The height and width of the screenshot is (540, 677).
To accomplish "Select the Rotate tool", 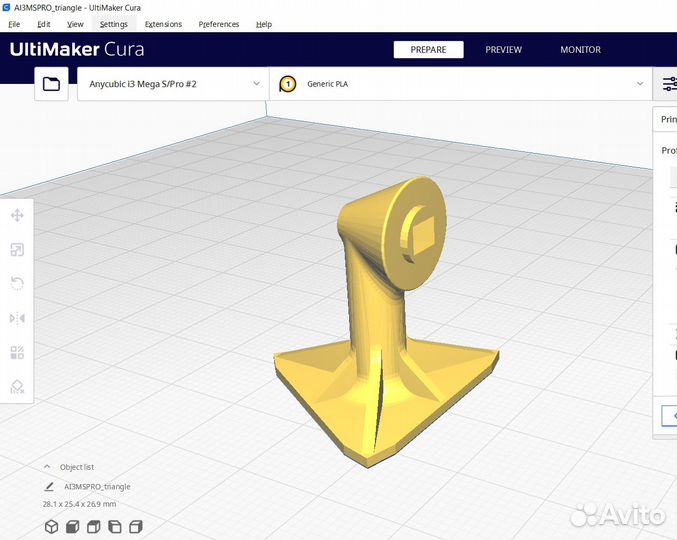I will pyautogui.click(x=17, y=284).
